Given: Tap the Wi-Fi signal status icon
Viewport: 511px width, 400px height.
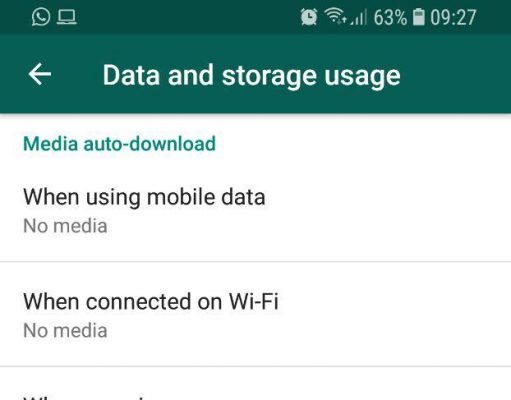Looking at the screenshot, I should (x=335, y=16).
